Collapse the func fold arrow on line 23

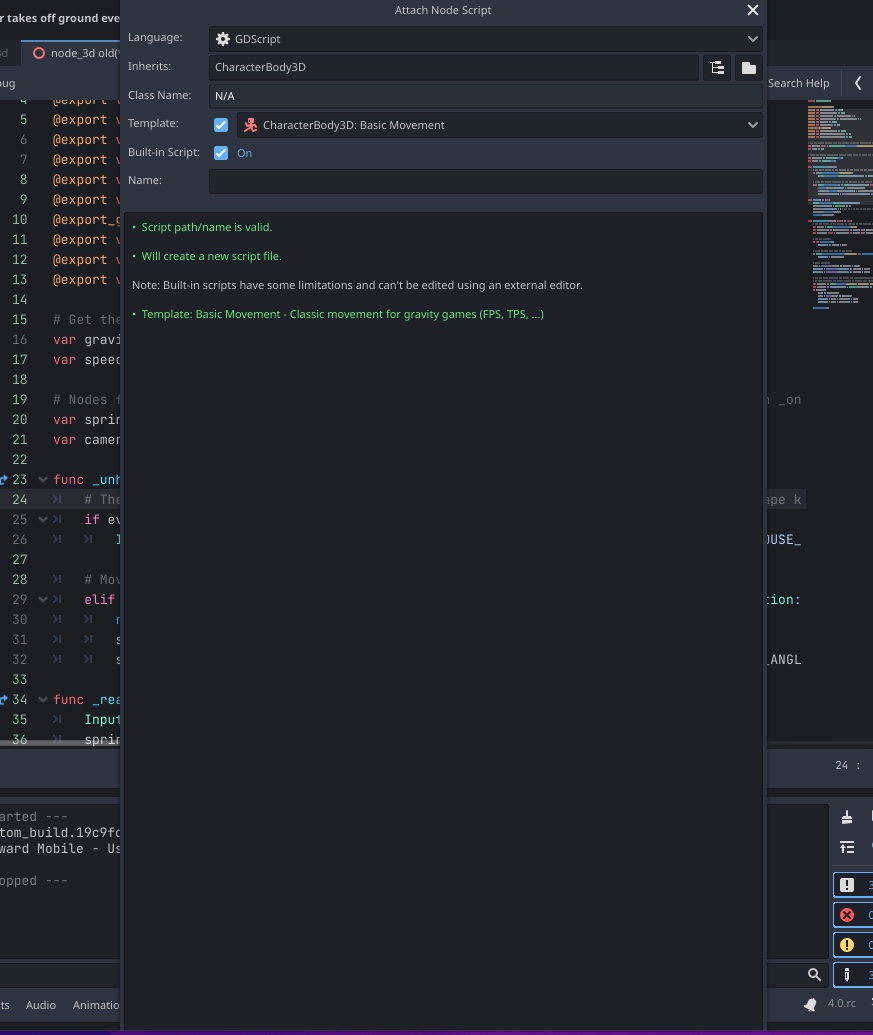click(41, 479)
